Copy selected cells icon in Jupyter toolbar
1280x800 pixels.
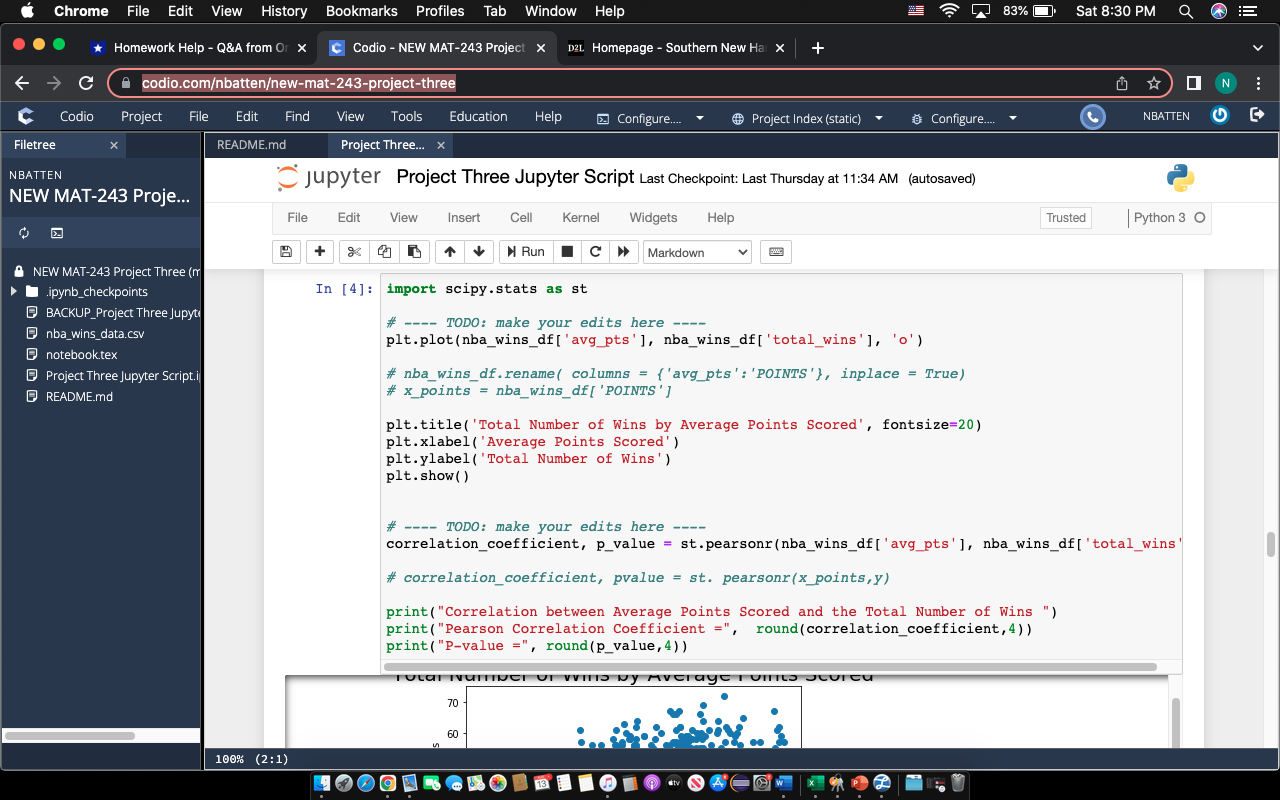coord(384,252)
